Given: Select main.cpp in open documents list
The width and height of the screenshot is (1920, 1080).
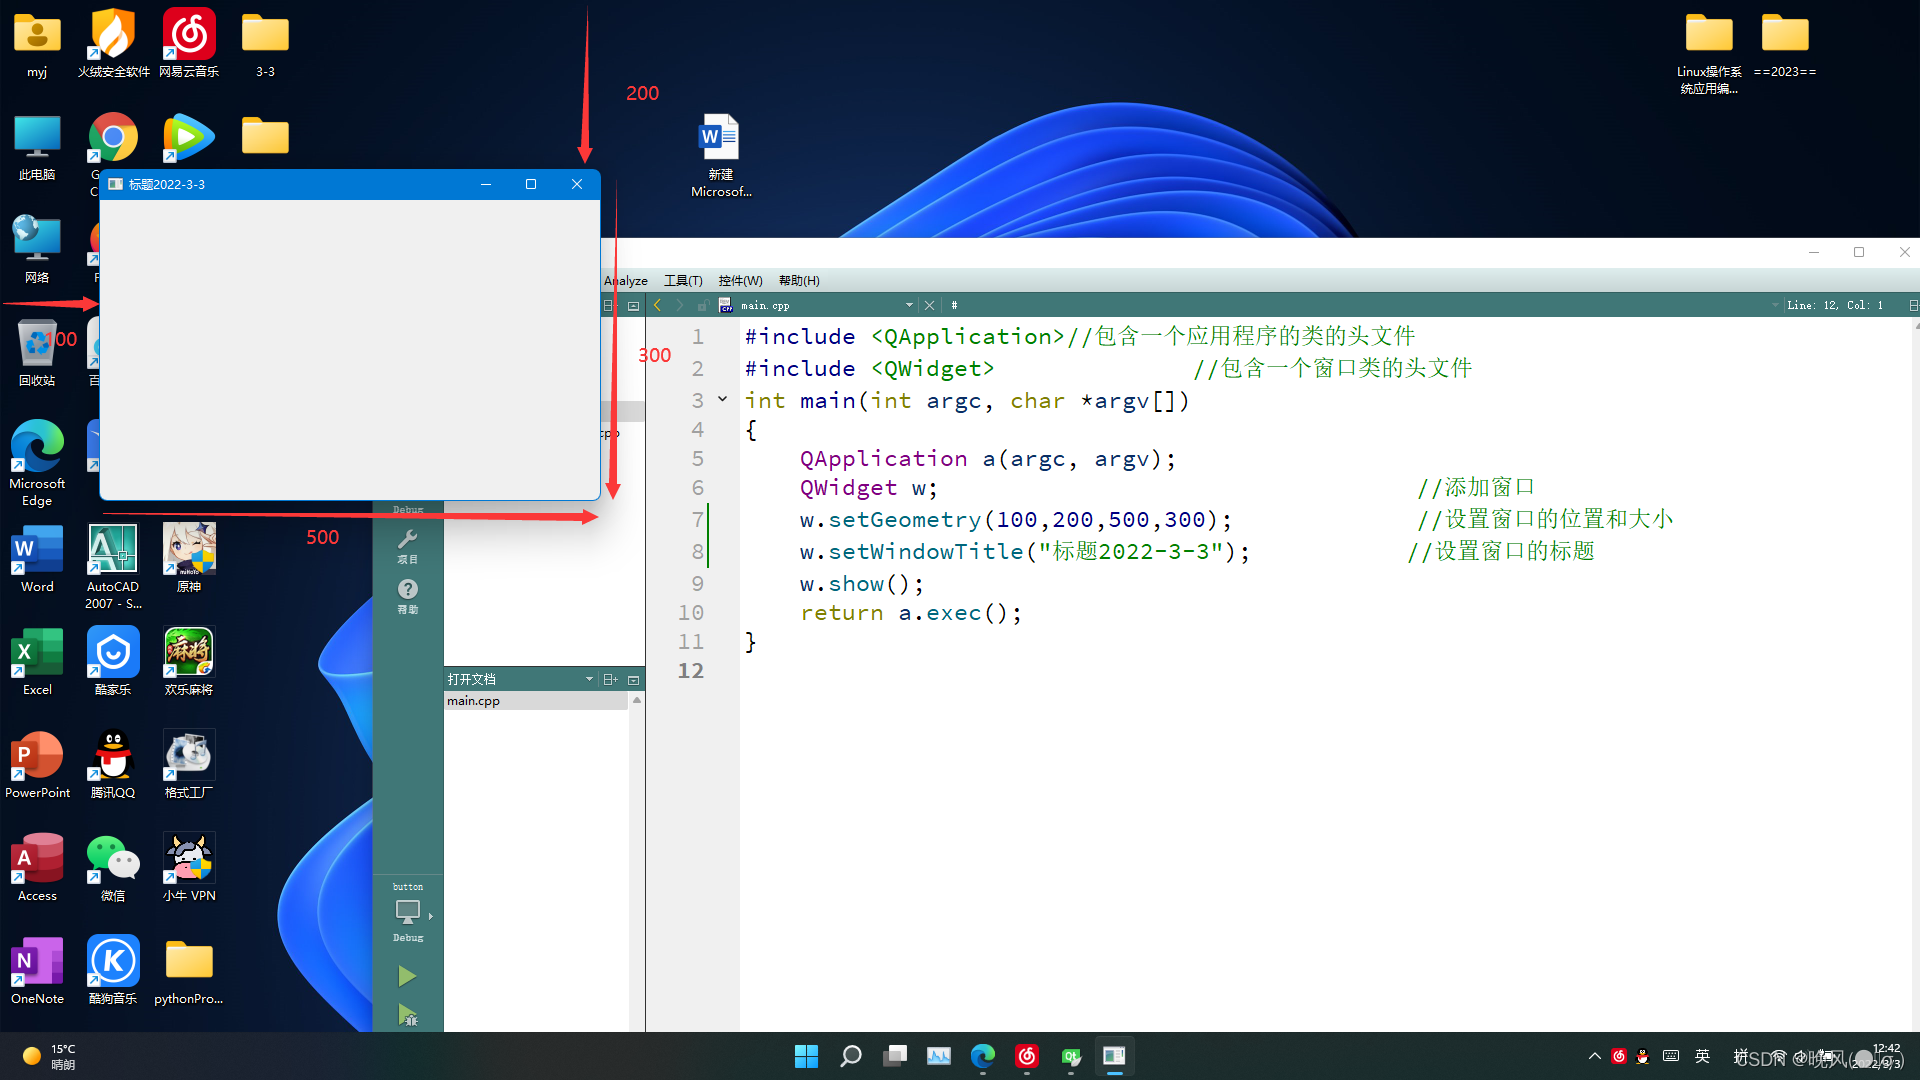Looking at the screenshot, I should pyautogui.click(x=474, y=701).
